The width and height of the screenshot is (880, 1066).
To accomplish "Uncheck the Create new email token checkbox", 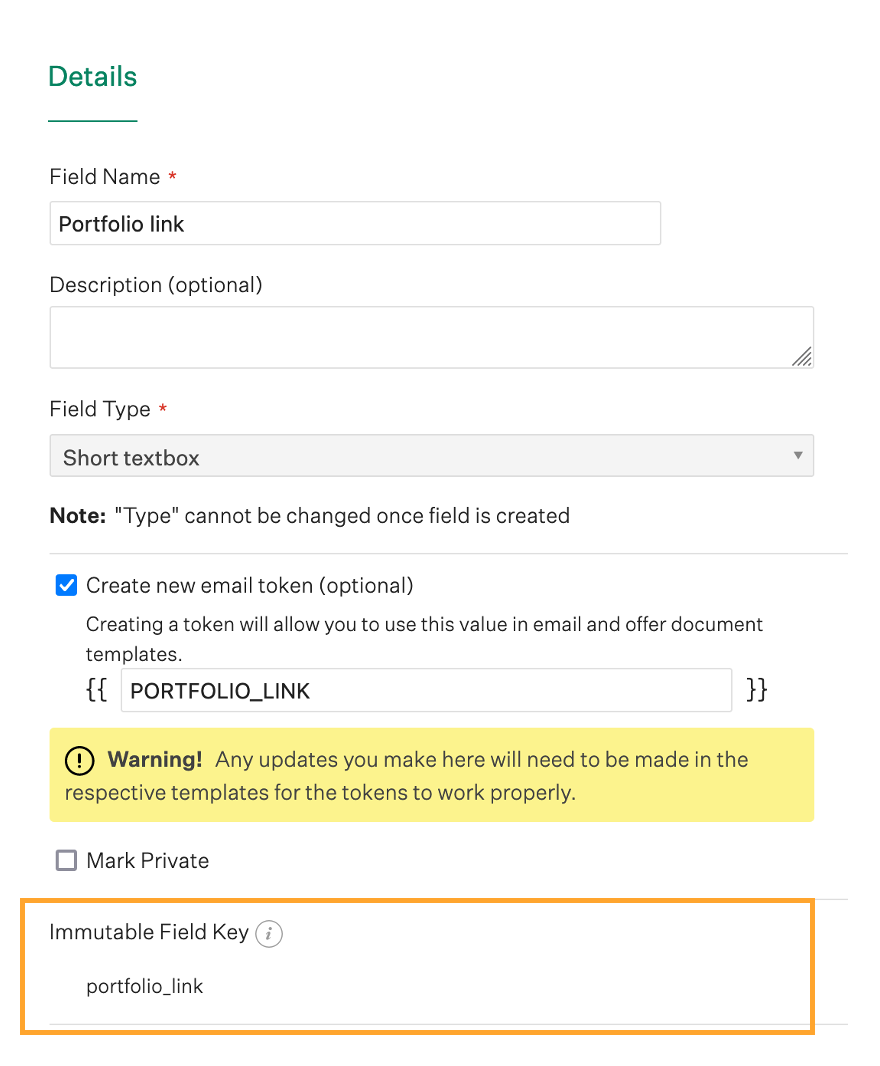I will click(66, 586).
